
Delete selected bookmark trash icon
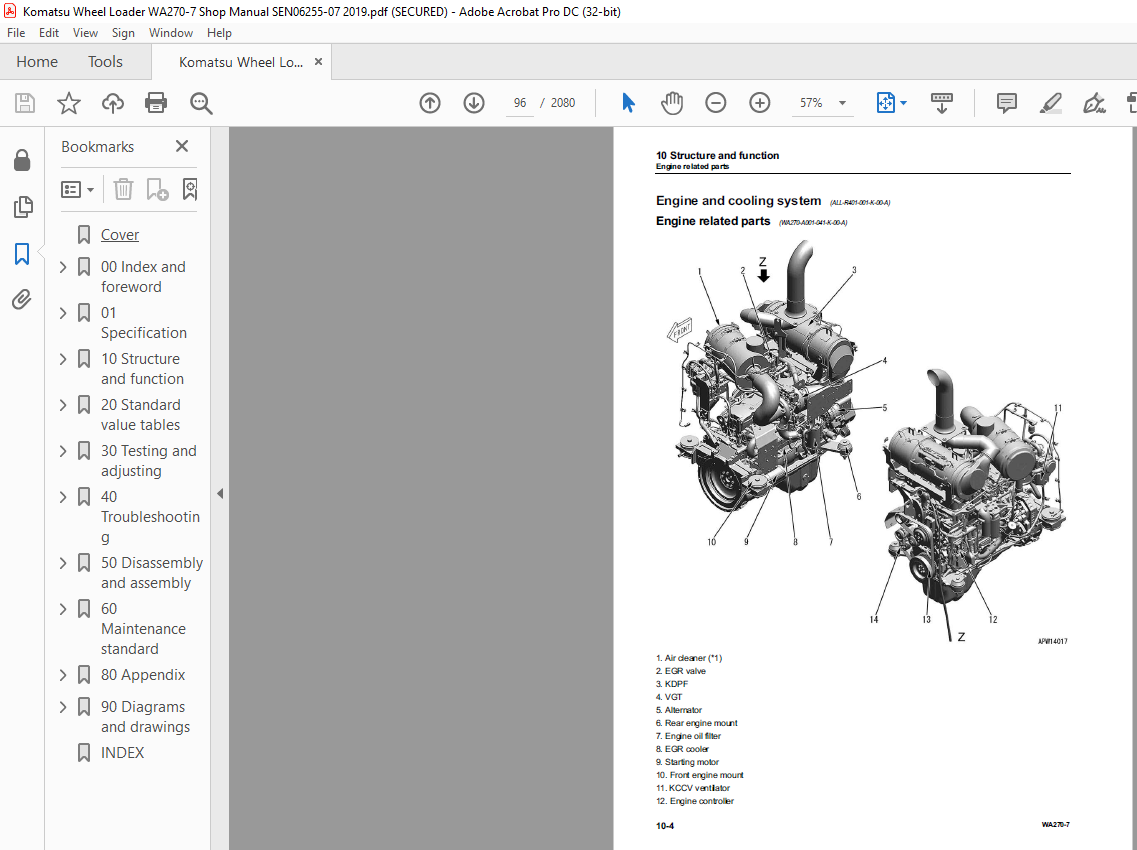(x=123, y=189)
